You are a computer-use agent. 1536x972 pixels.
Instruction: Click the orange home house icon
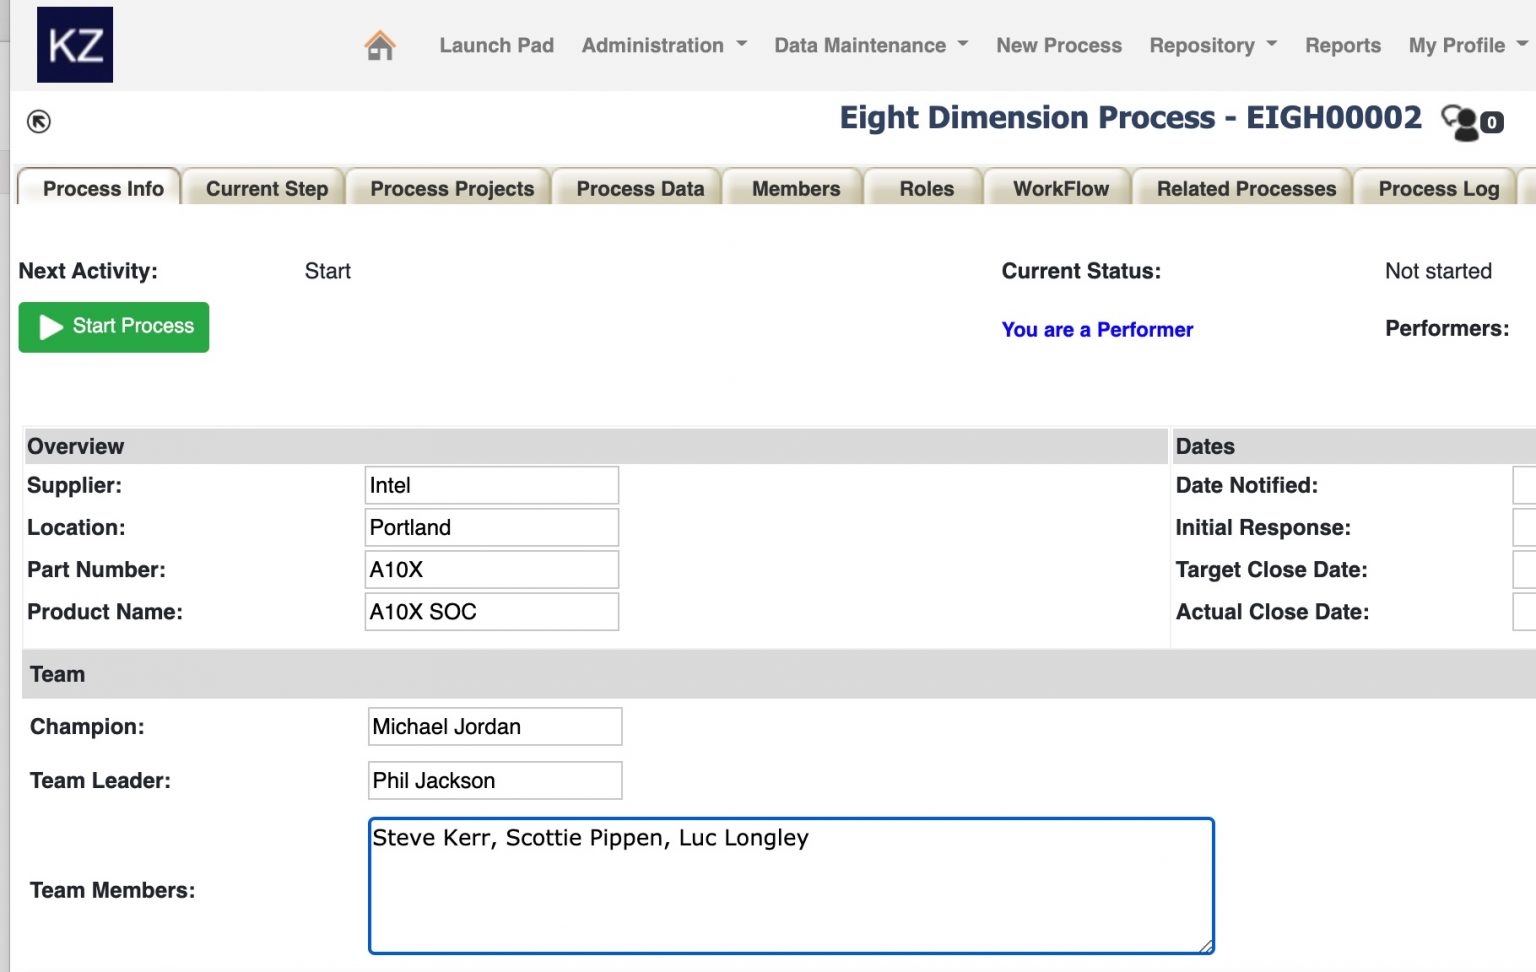(x=379, y=44)
